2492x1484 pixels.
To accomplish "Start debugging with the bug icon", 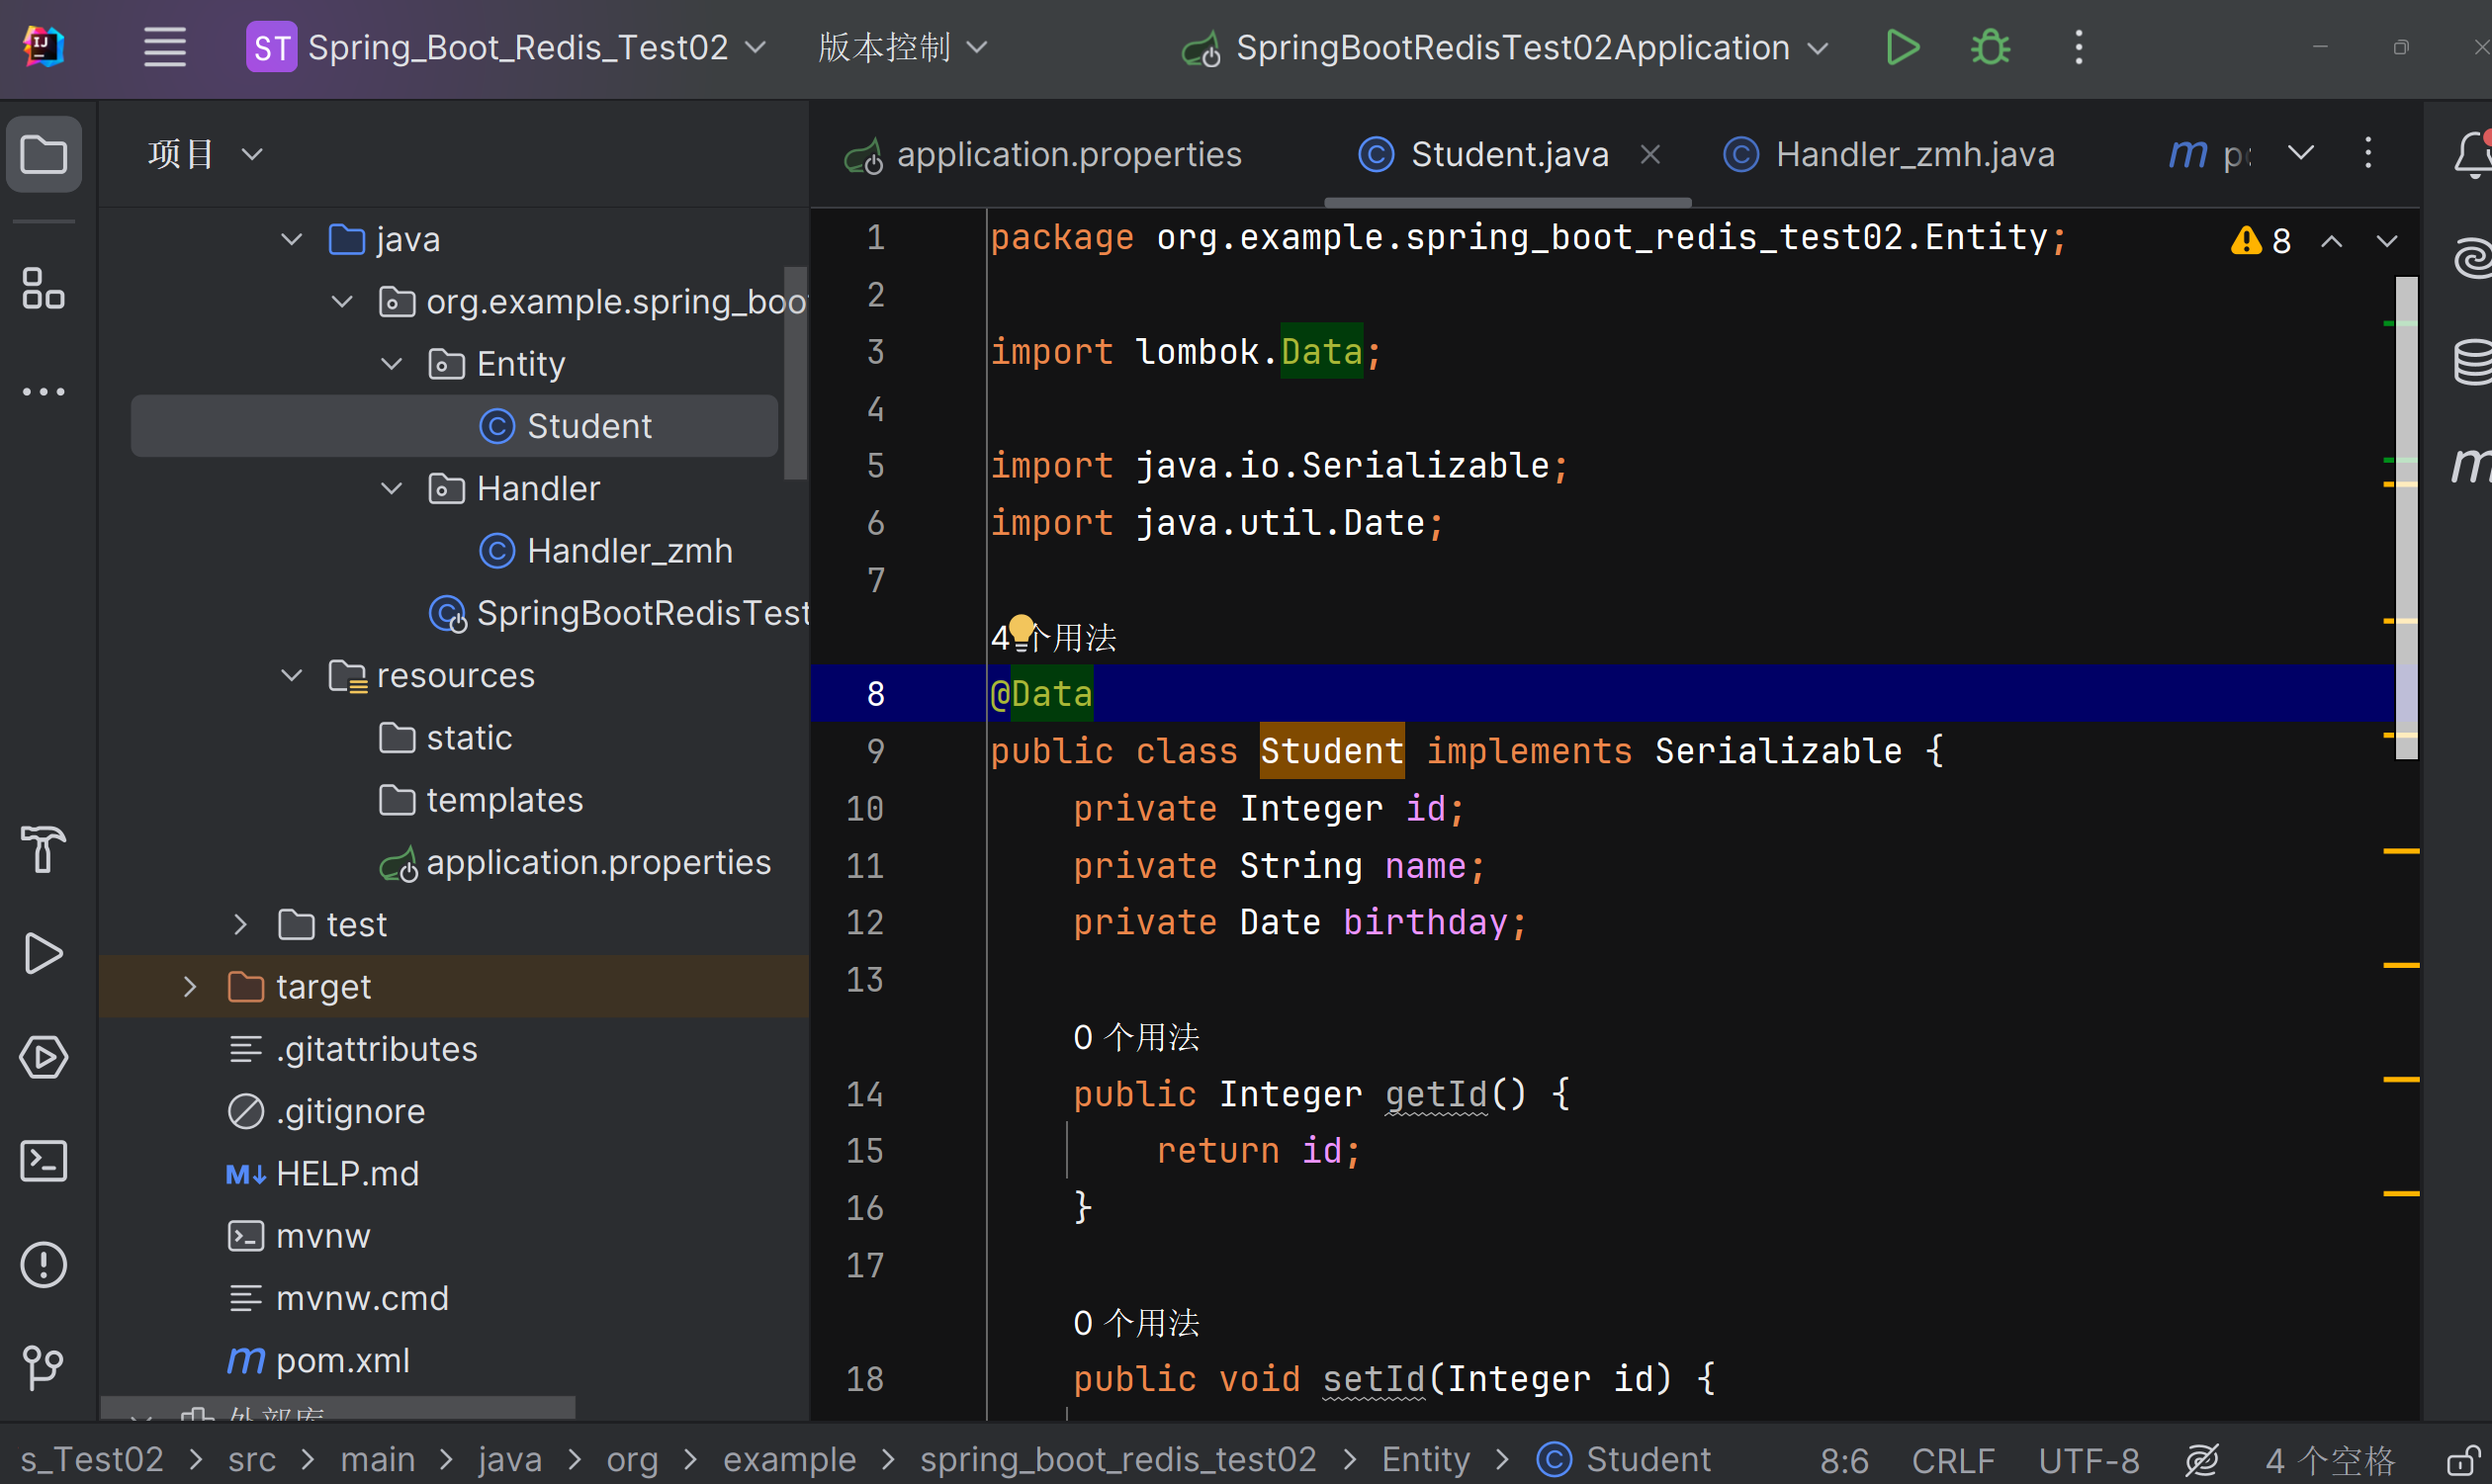I will [1990, 47].
